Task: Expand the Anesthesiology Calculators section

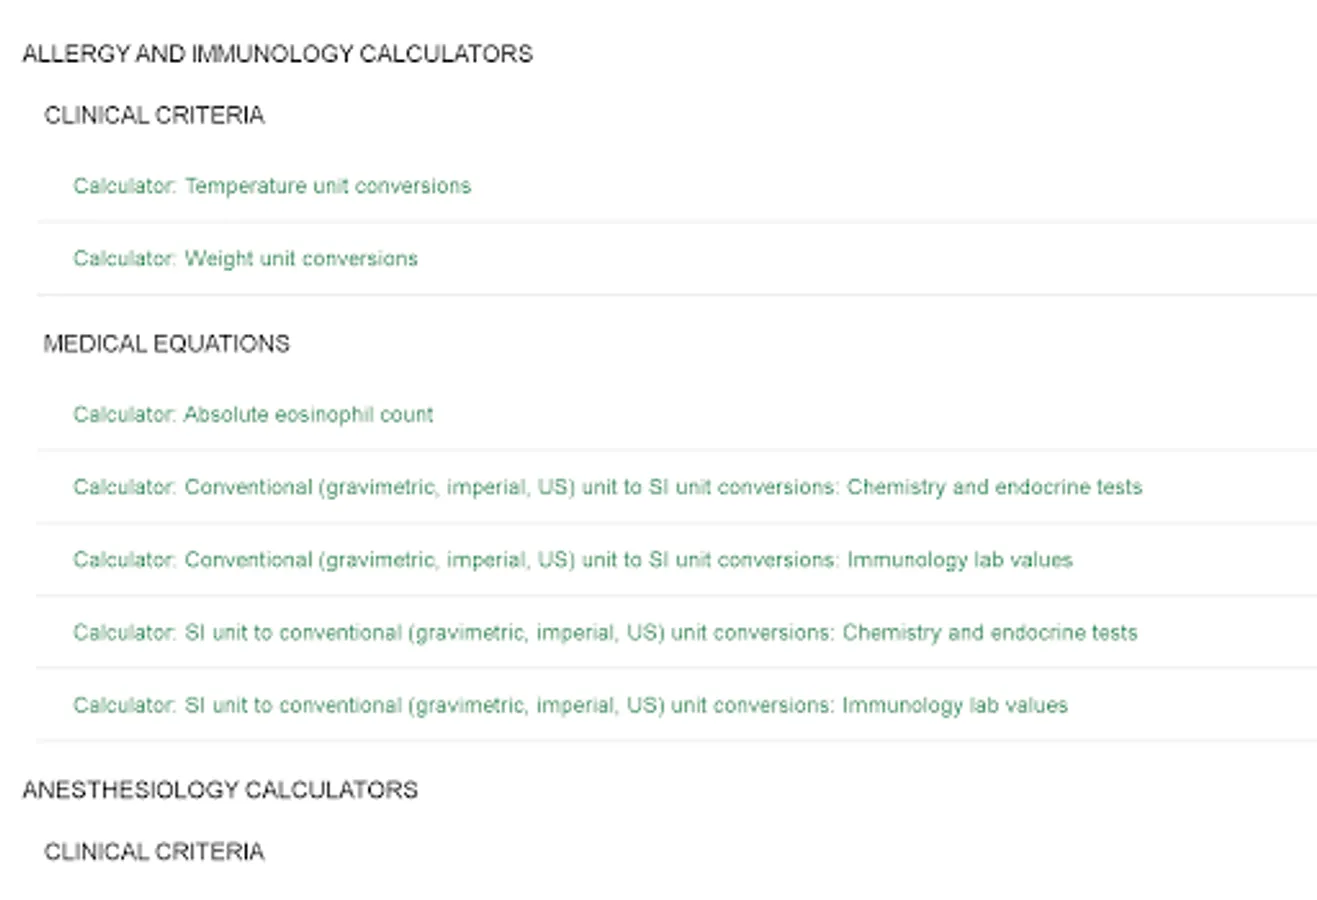Action: (x=220, y=790)
